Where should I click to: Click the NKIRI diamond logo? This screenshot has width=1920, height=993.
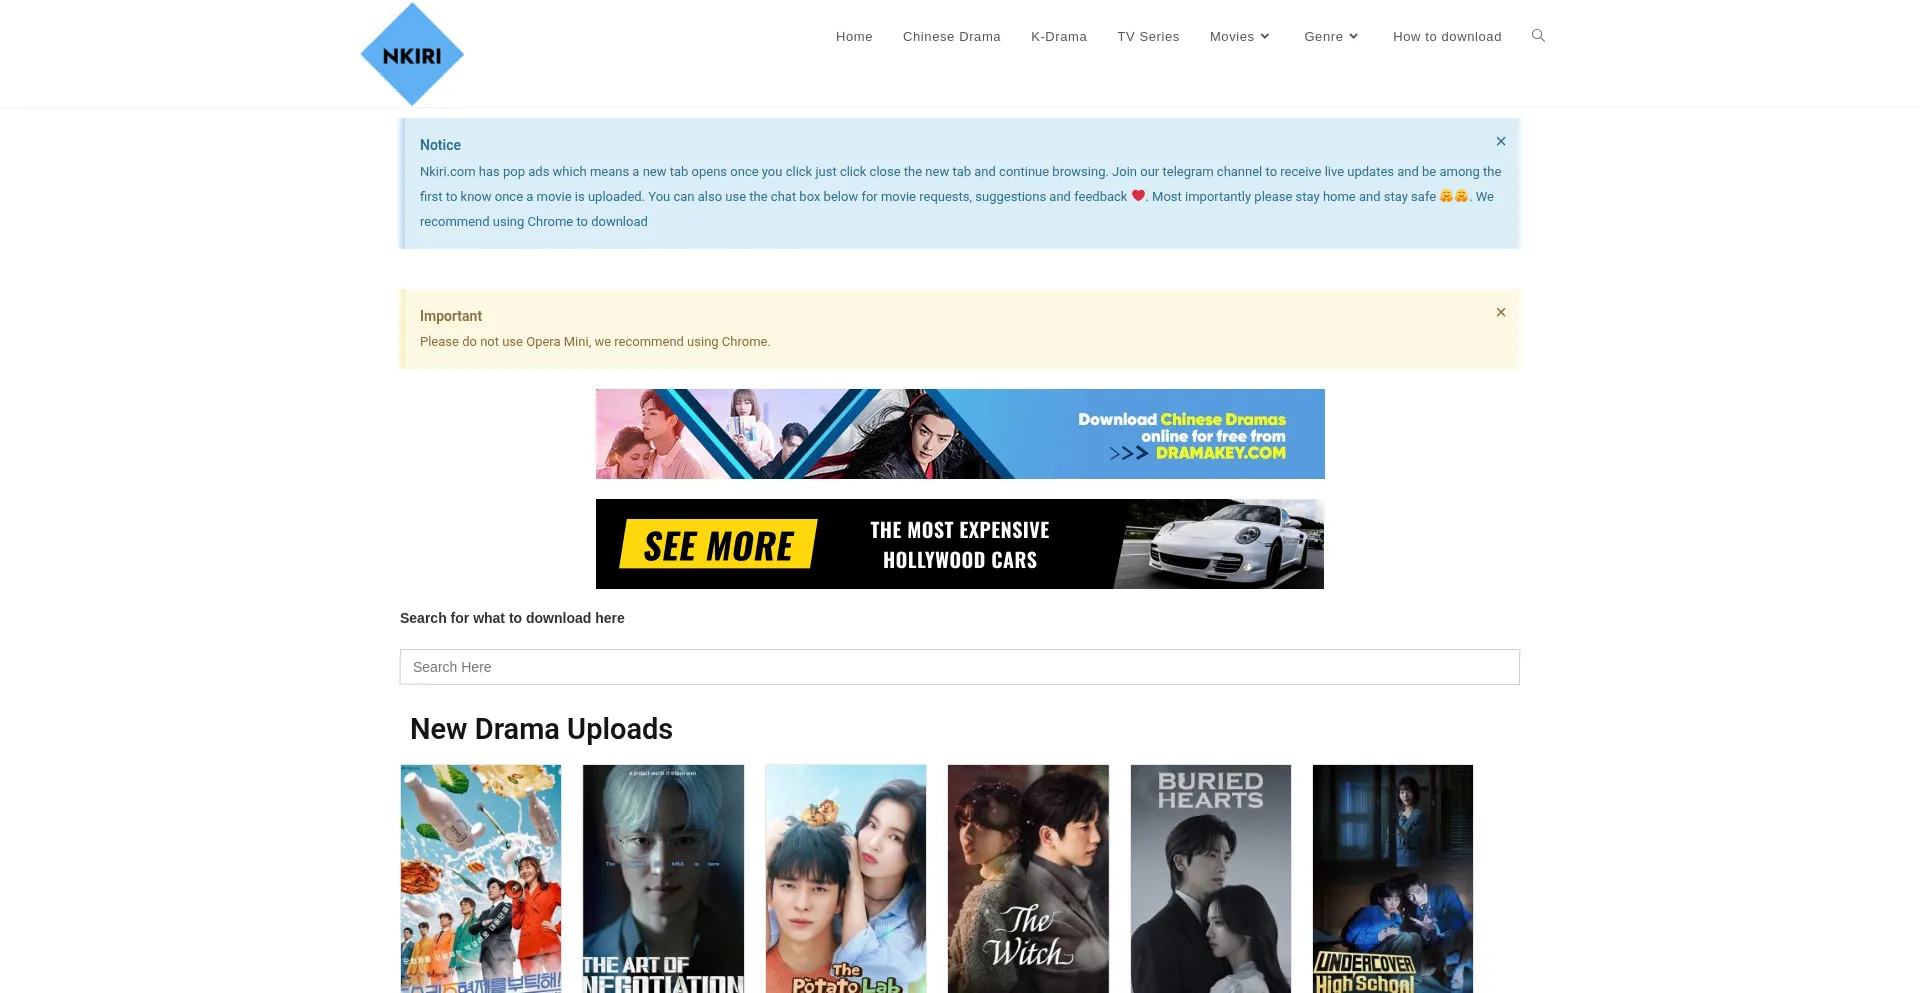click(412, 54)
